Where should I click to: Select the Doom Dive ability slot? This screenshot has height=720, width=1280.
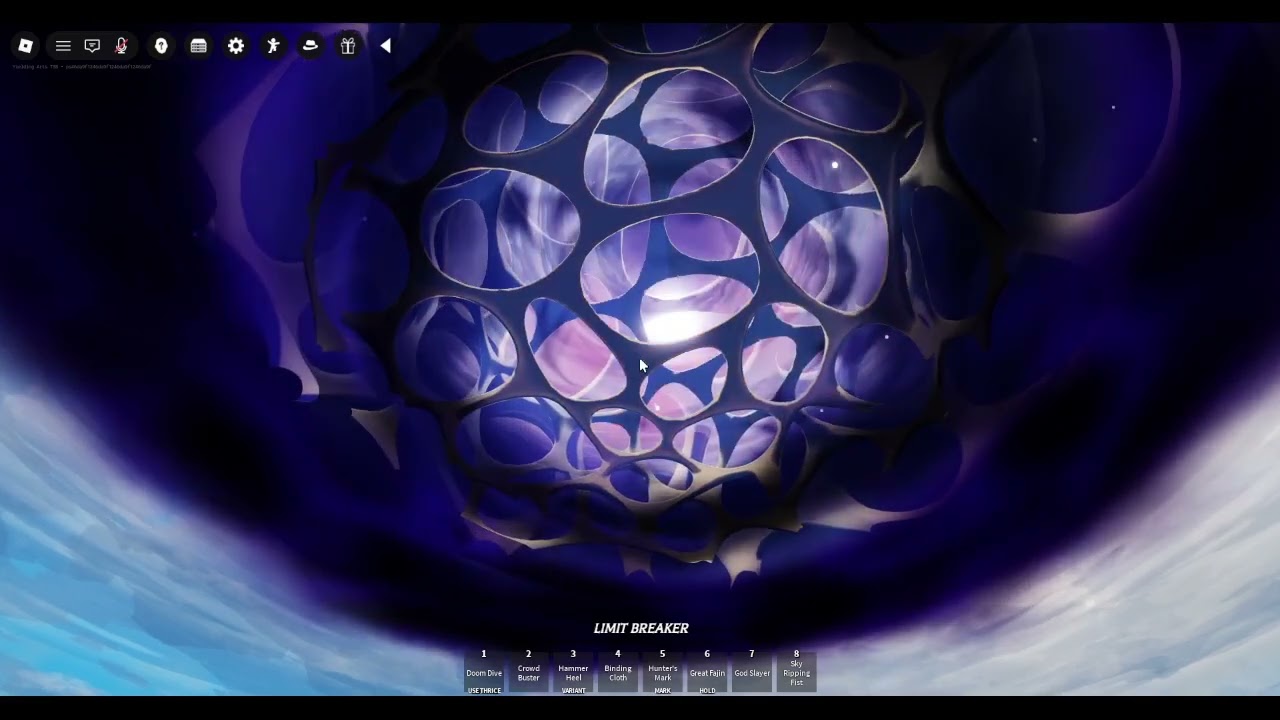point(484,672)
